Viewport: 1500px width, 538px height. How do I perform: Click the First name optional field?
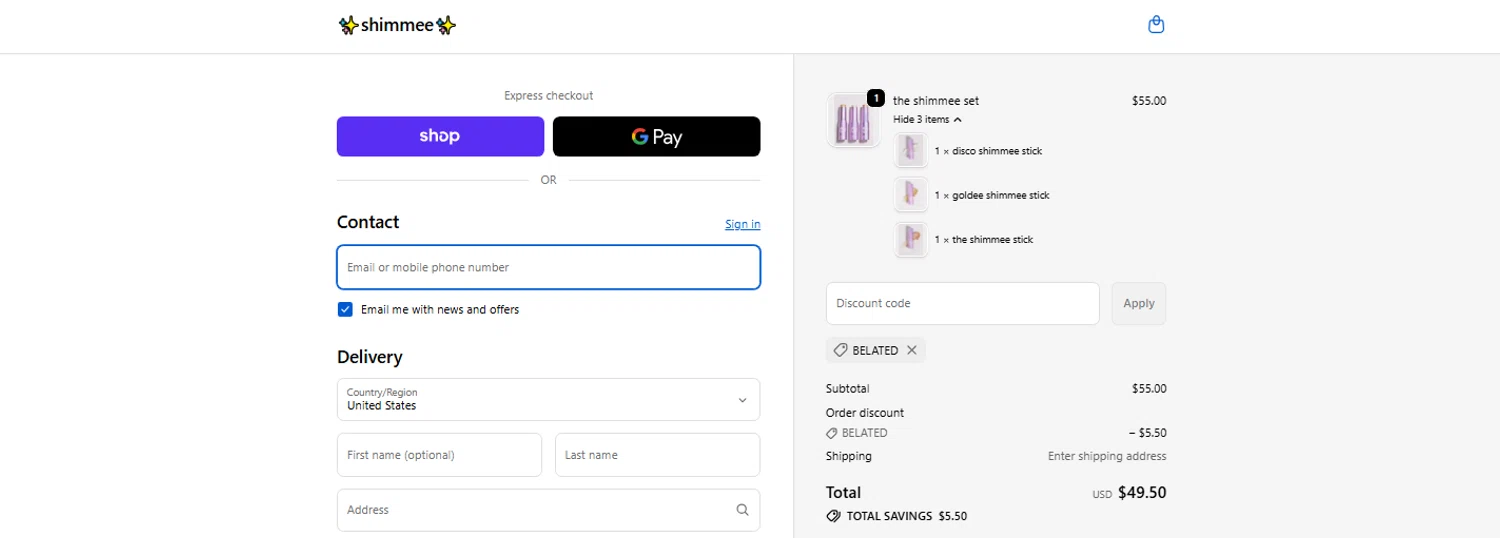point(439,455)
